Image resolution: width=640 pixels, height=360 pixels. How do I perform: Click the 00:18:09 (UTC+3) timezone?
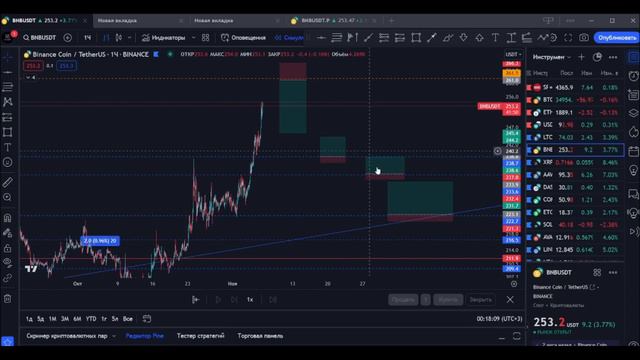tap(499, 319)
